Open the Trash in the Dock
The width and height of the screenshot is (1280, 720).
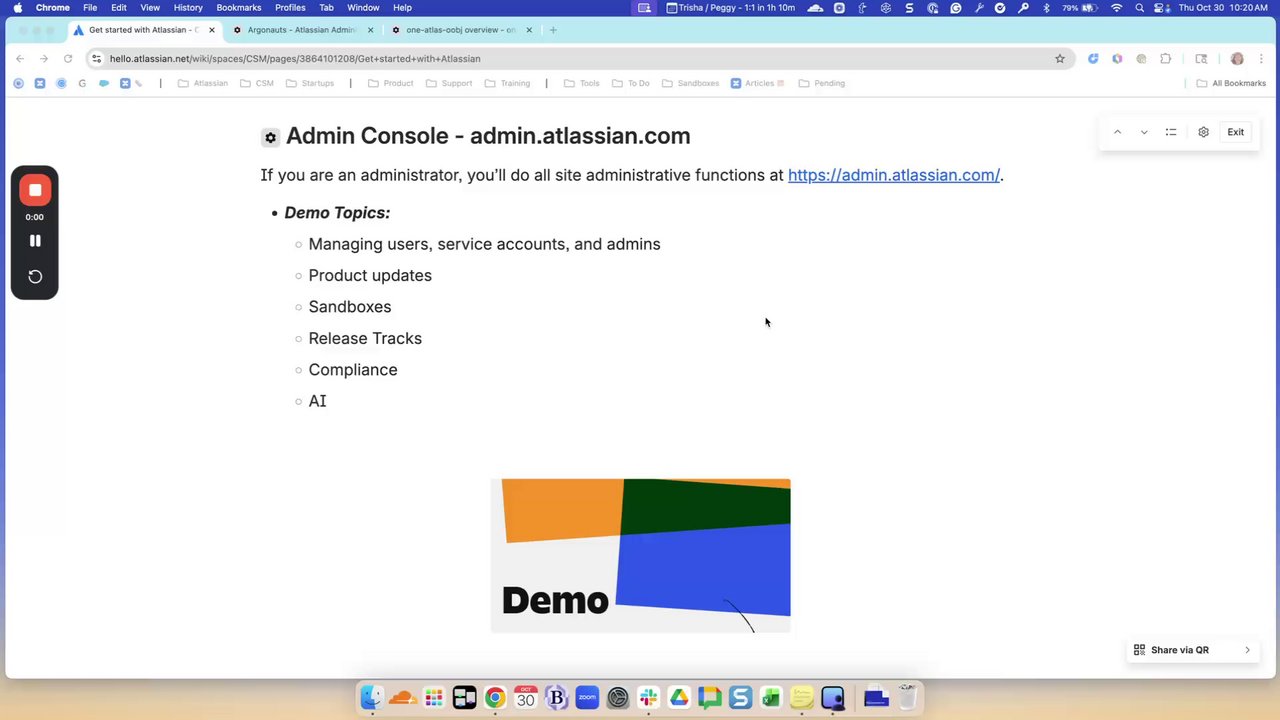(x=907, y=697)
